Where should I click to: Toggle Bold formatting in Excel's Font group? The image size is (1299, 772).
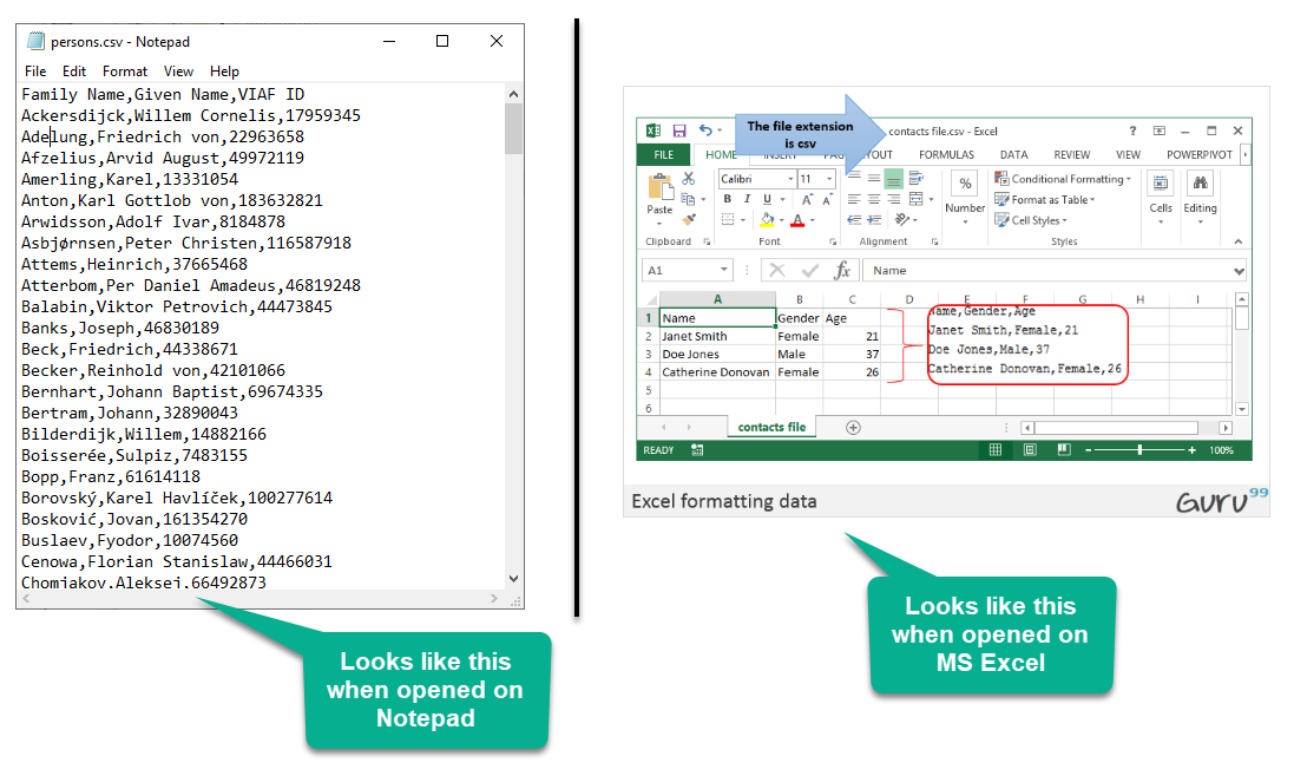tap(728, 198)
